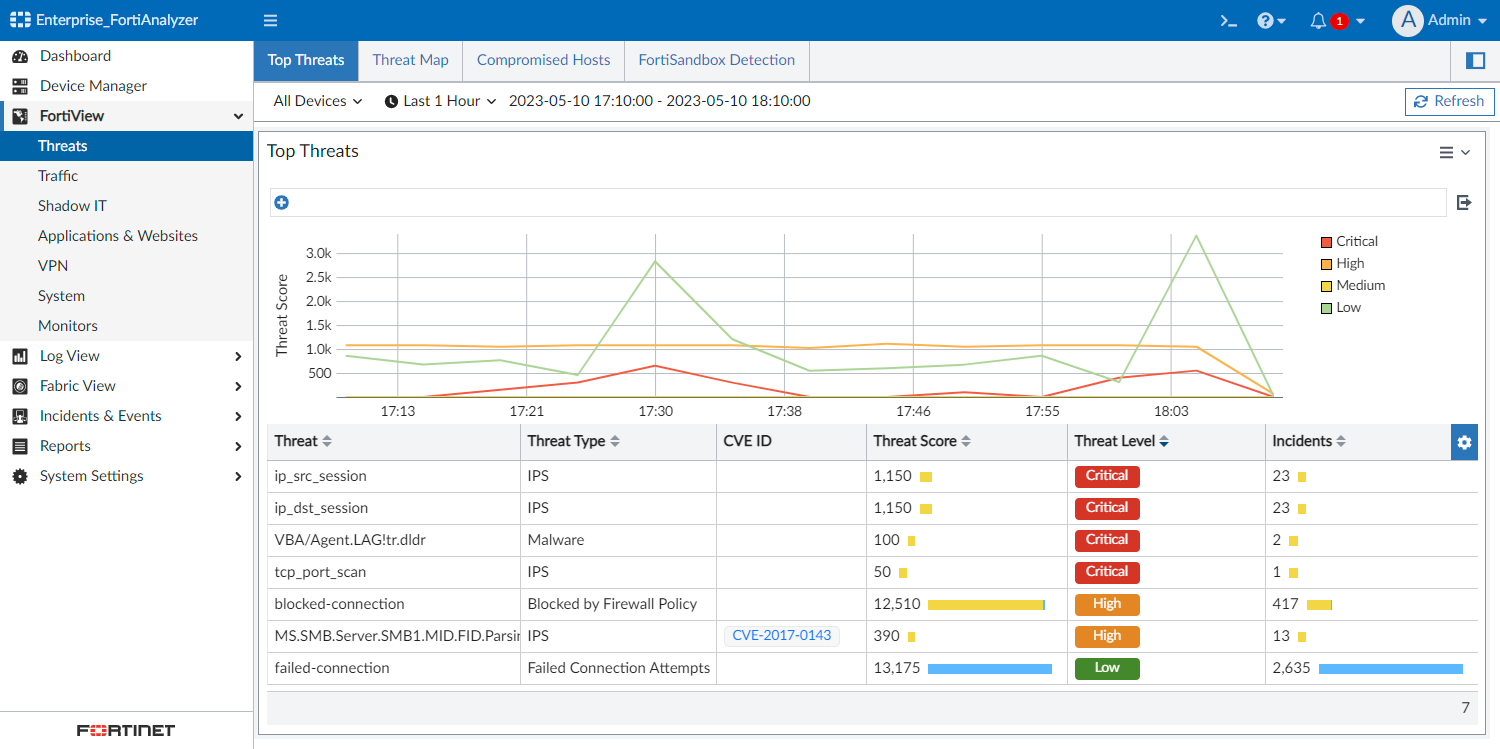Open the CVE-2017-0143 link
The width and height of the screenshot is (1500, 749).
coord(781,635)
